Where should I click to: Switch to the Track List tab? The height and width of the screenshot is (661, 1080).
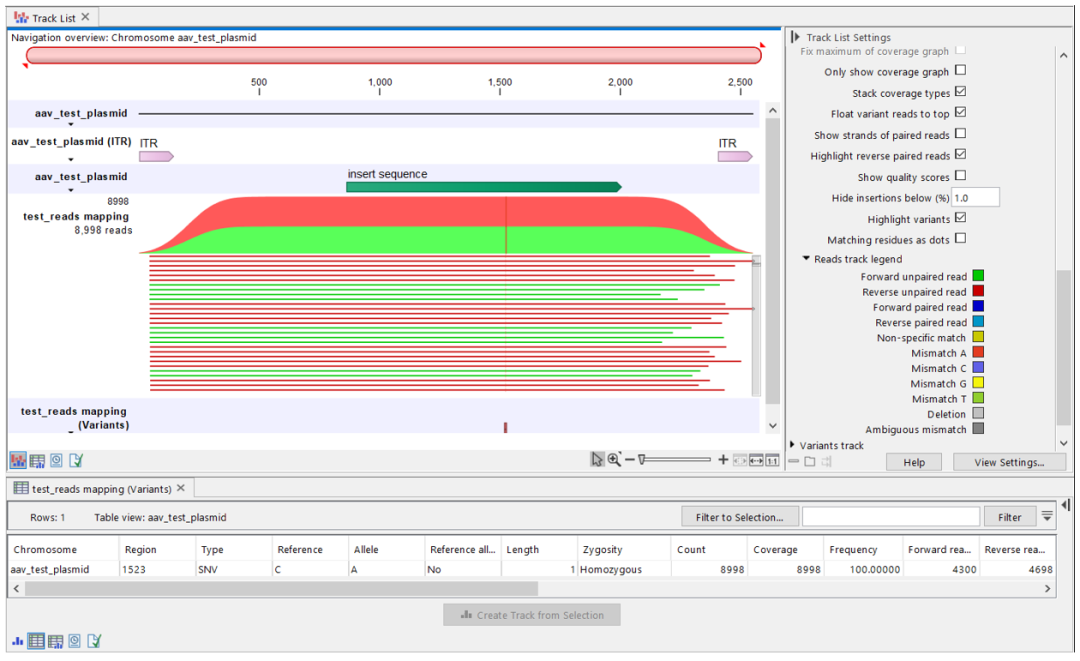click(x=54, y=18)
